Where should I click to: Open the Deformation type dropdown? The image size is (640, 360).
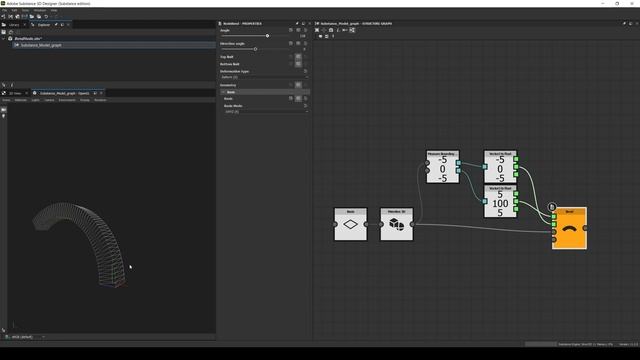264,77
